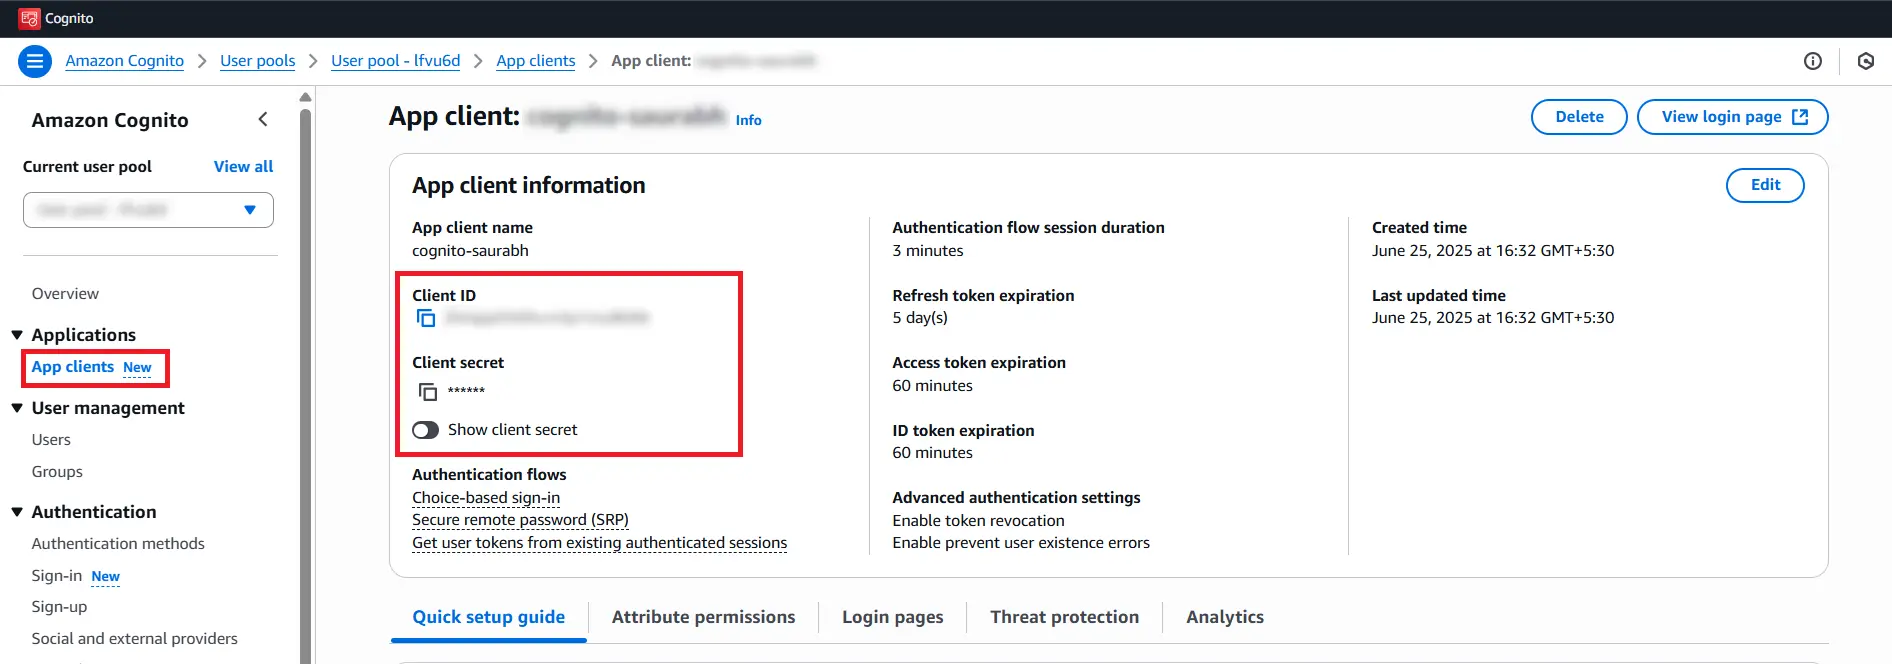Click the Last updated time date value
This screenshot has height=664, width=1892.
click(x=1493, y=318)
